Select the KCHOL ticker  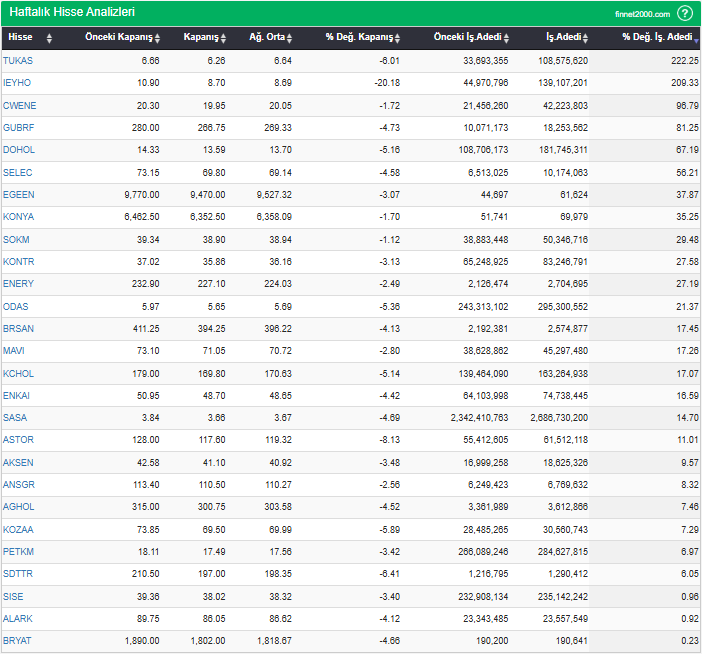[19, 372]
